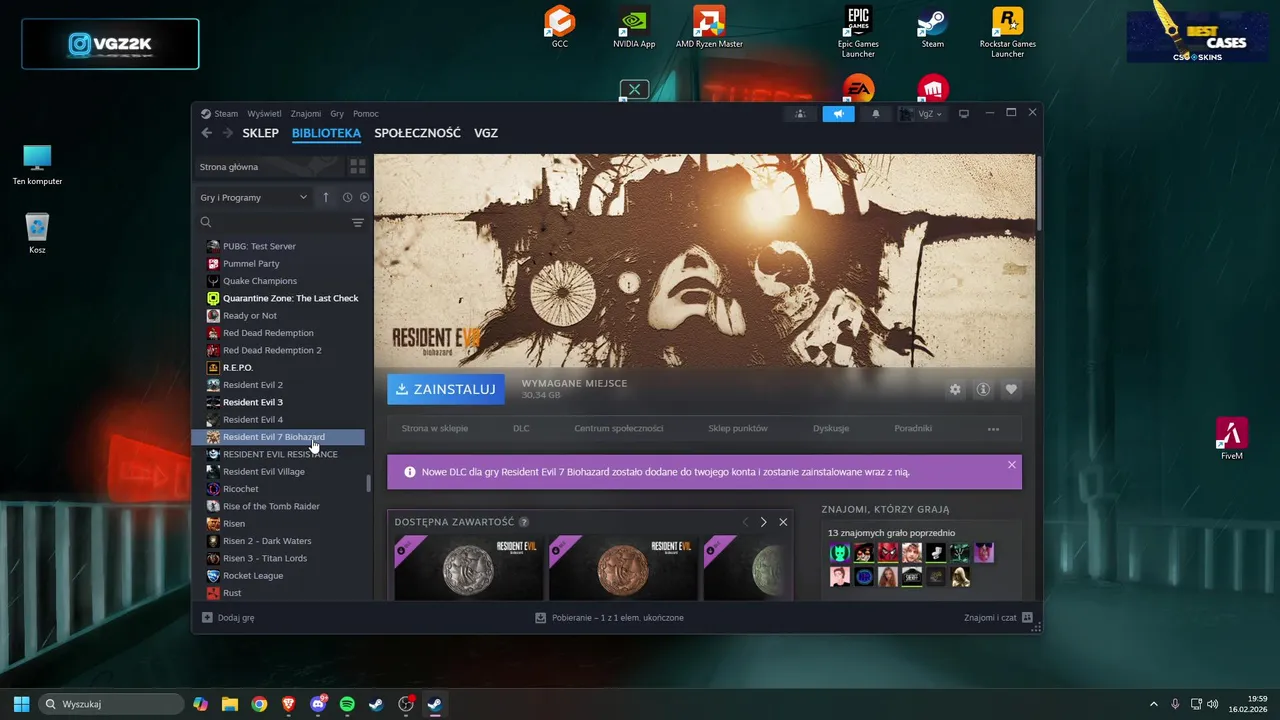Select Resident Evil Village in library
Image resolution: width=1280 pixels, height=720 pixels.
click(x=264, y=472)
